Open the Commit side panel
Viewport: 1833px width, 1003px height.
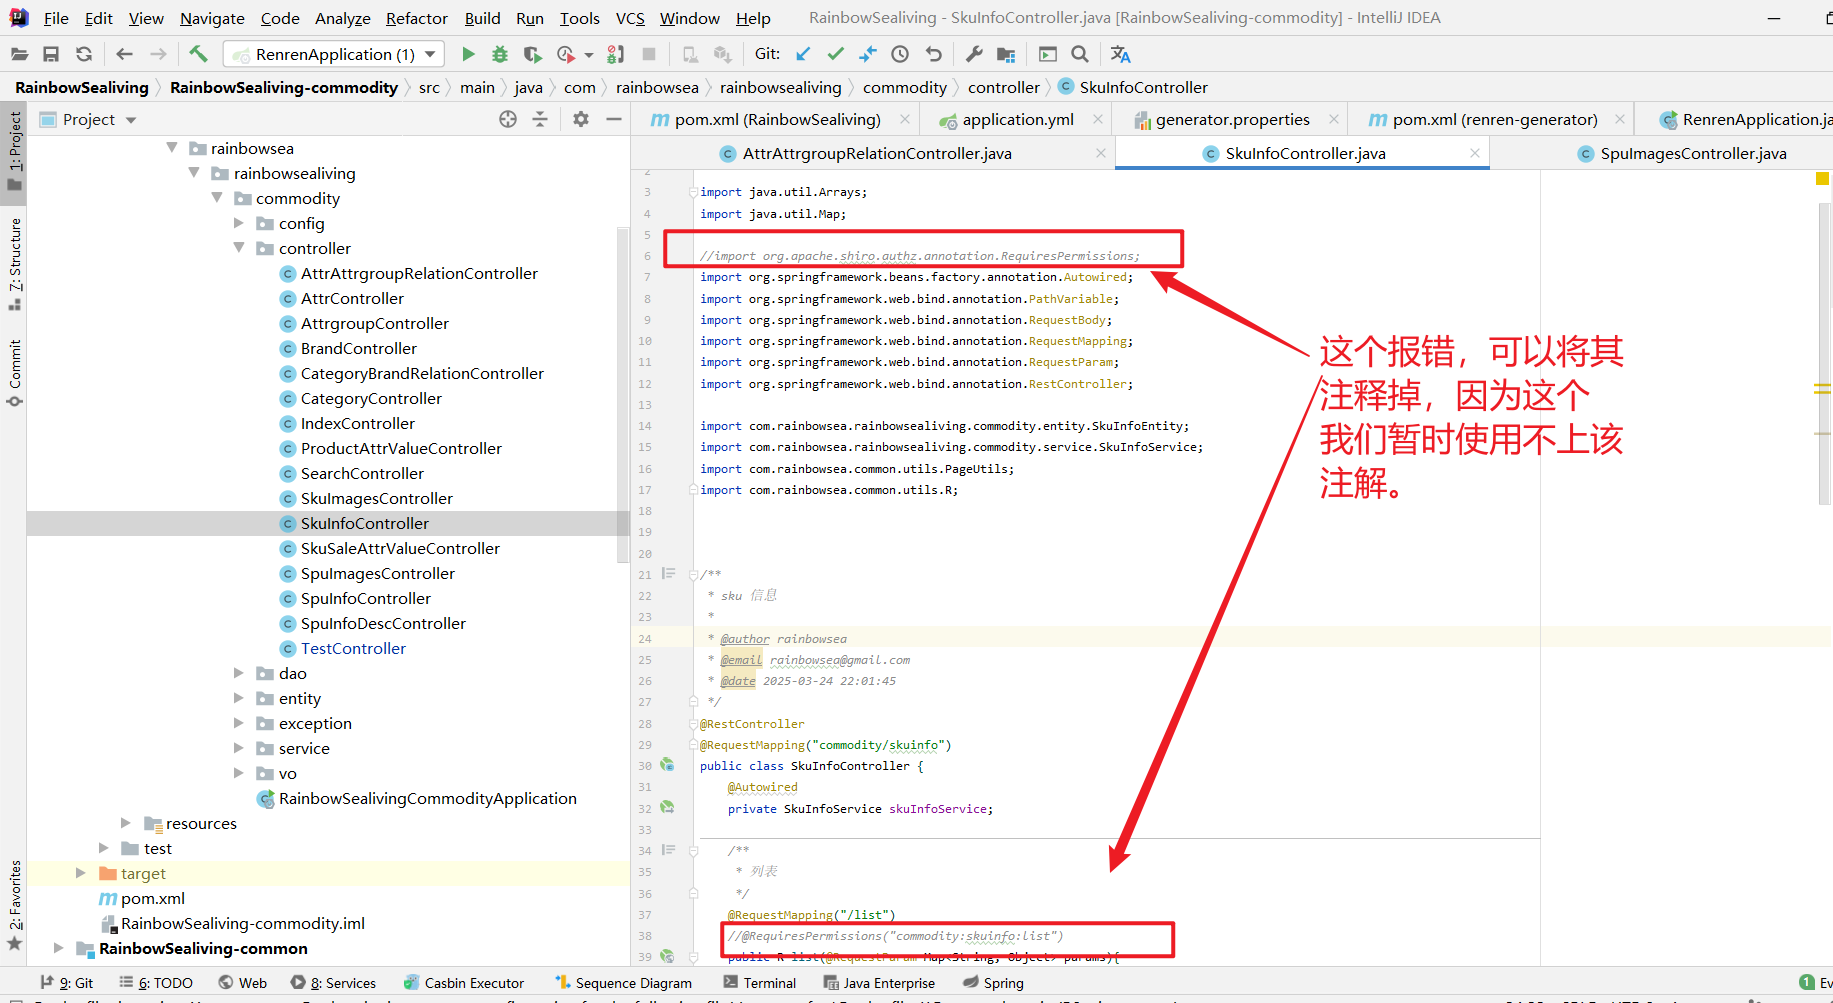14,373
